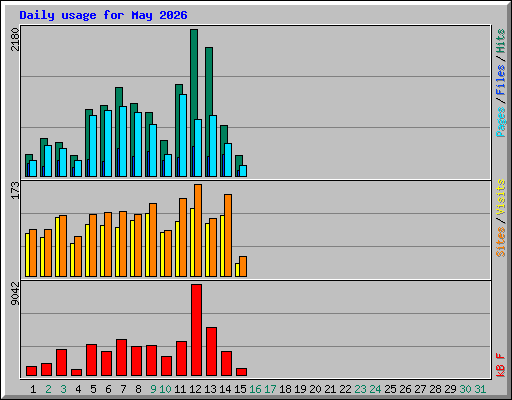The width and height of the screenshot is (512, 400).
Task: Click weekend day 10 on the x-axis
Action: pos(165,389)
